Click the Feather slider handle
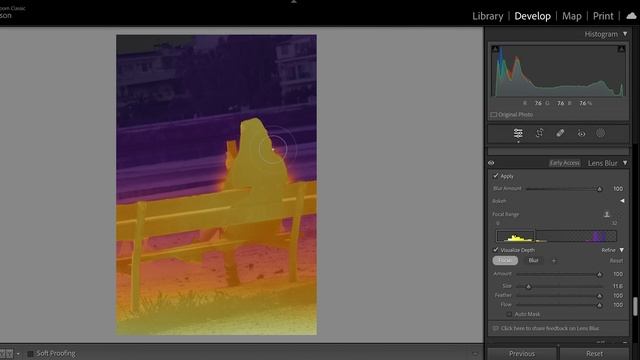640x360 pixels. tap(599, 296)
